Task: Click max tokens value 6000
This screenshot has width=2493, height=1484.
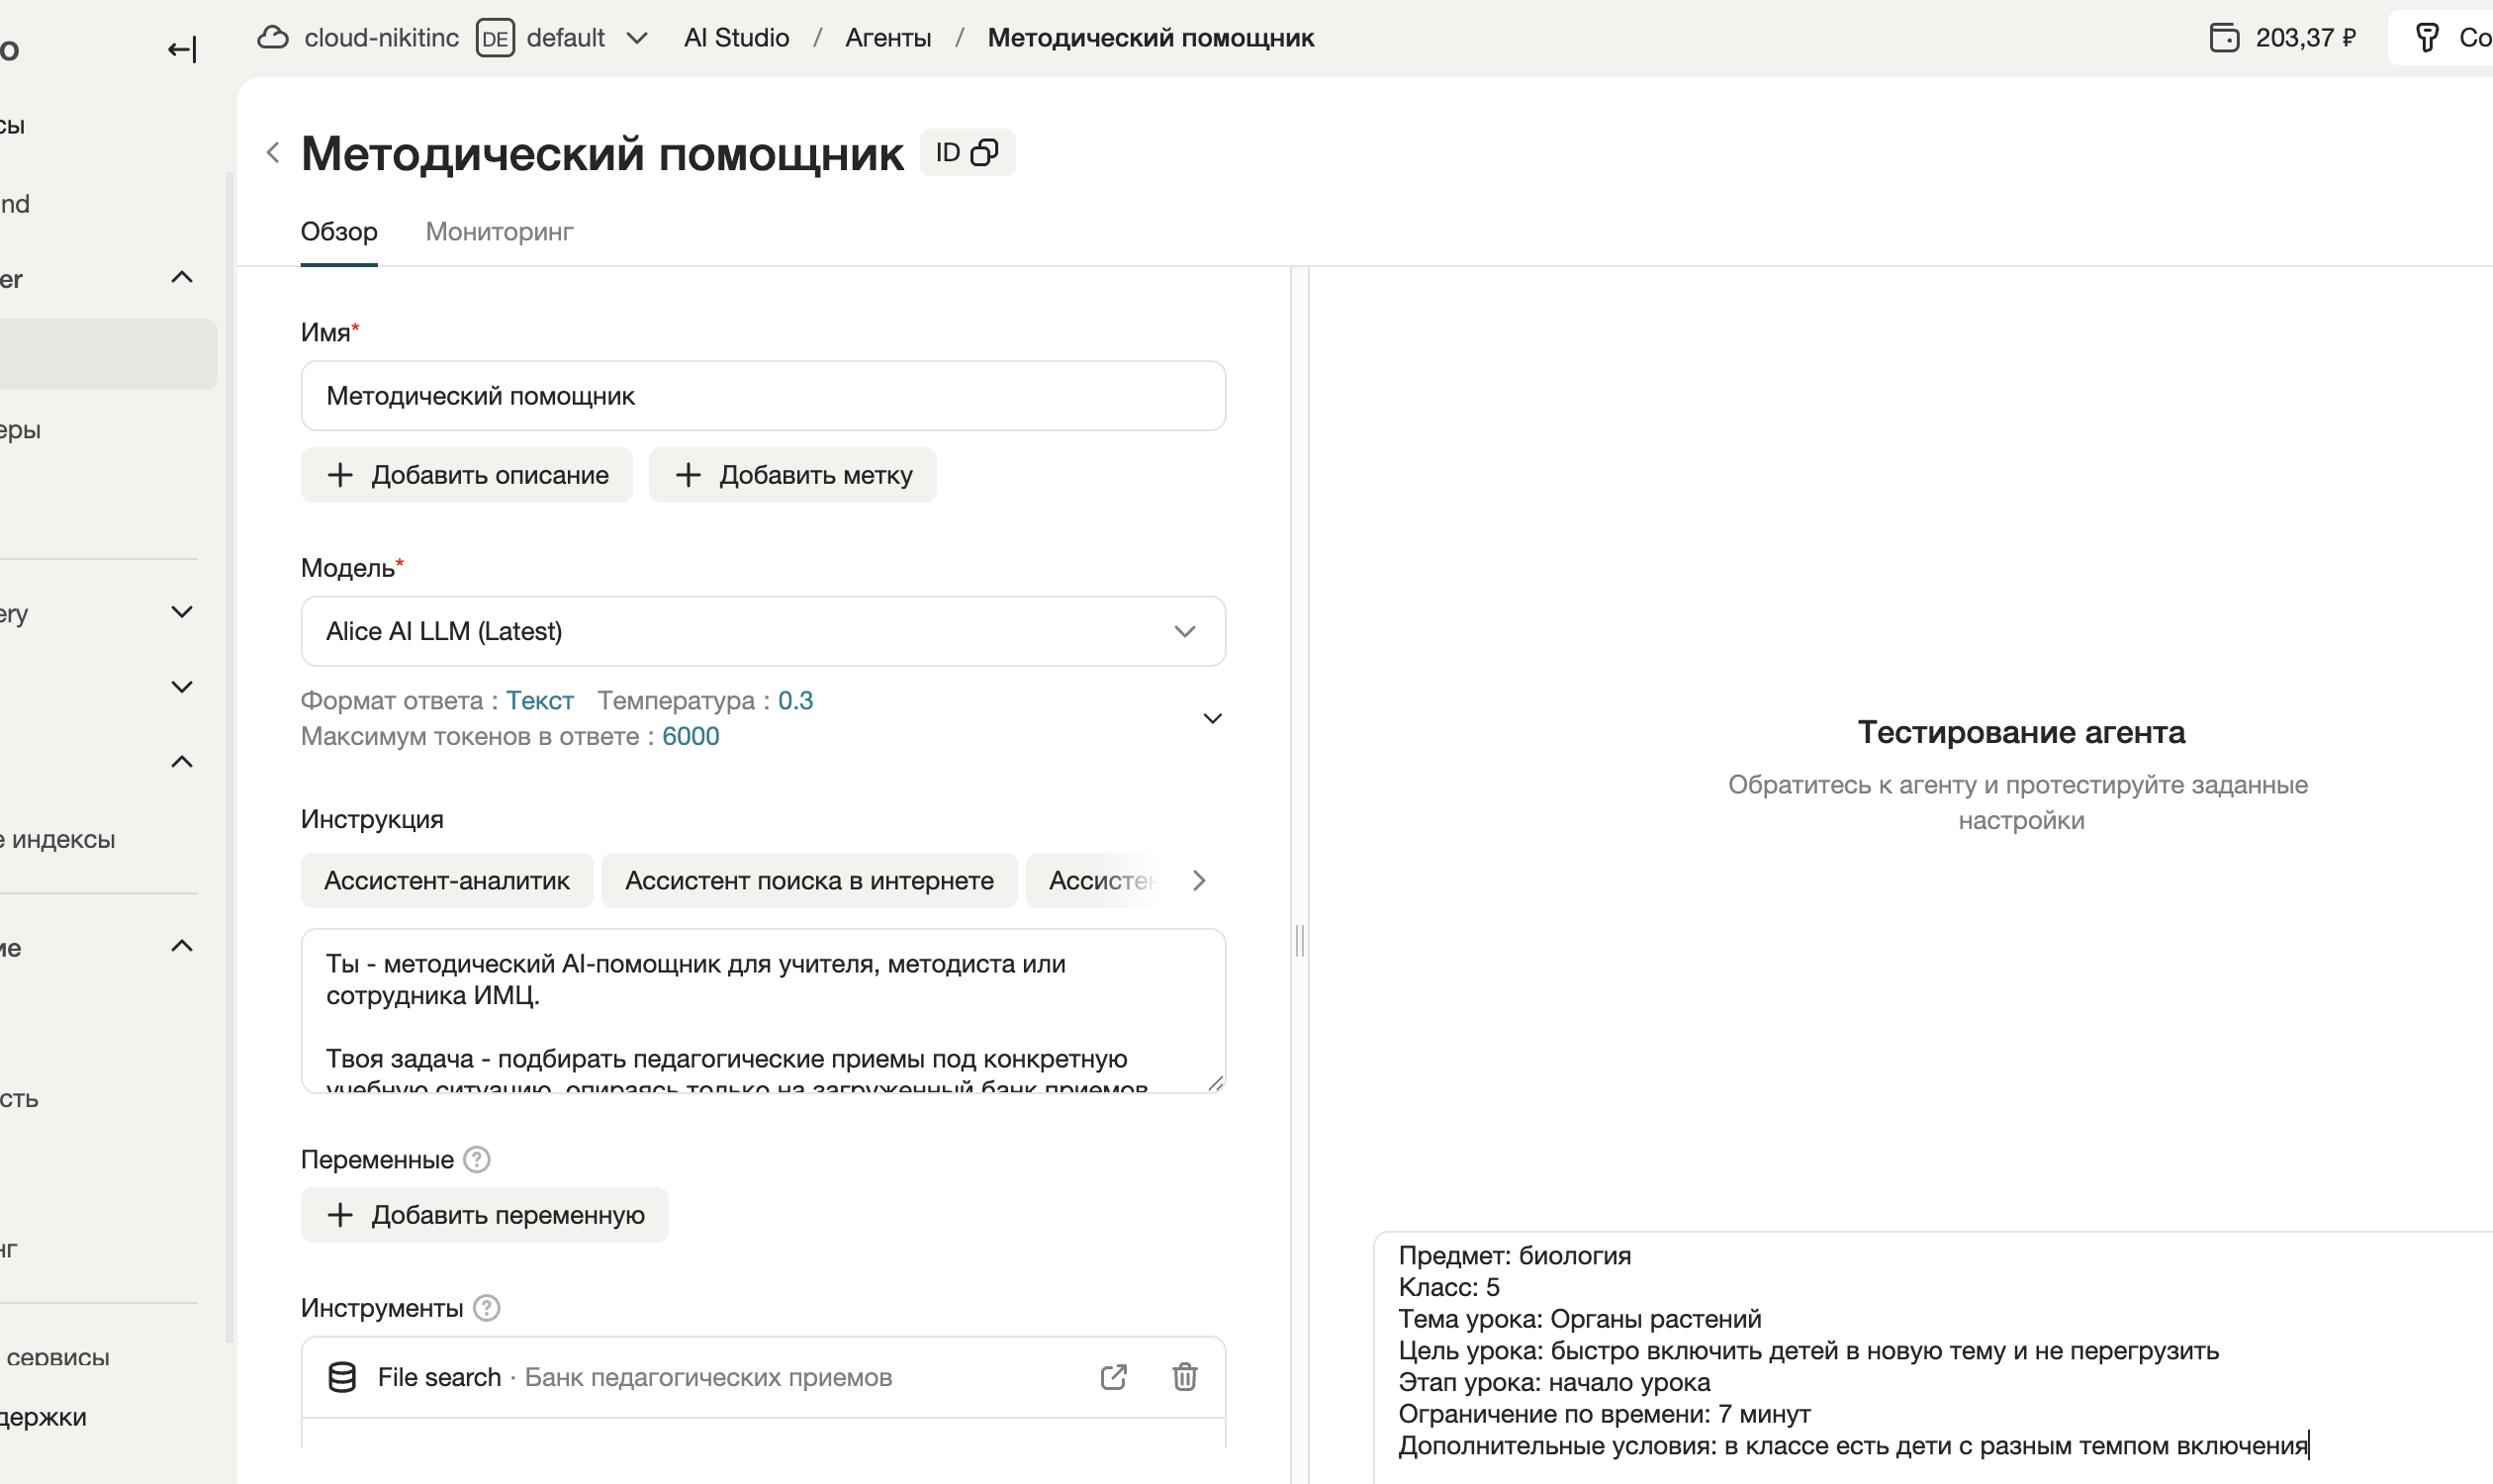Action: (690, 736)
